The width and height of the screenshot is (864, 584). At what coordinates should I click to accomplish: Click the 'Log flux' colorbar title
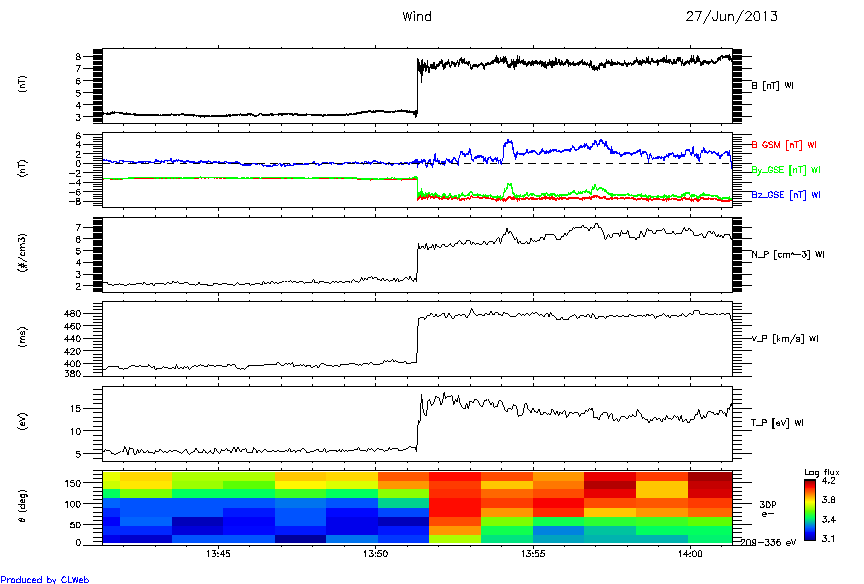(x=822, y=472)
